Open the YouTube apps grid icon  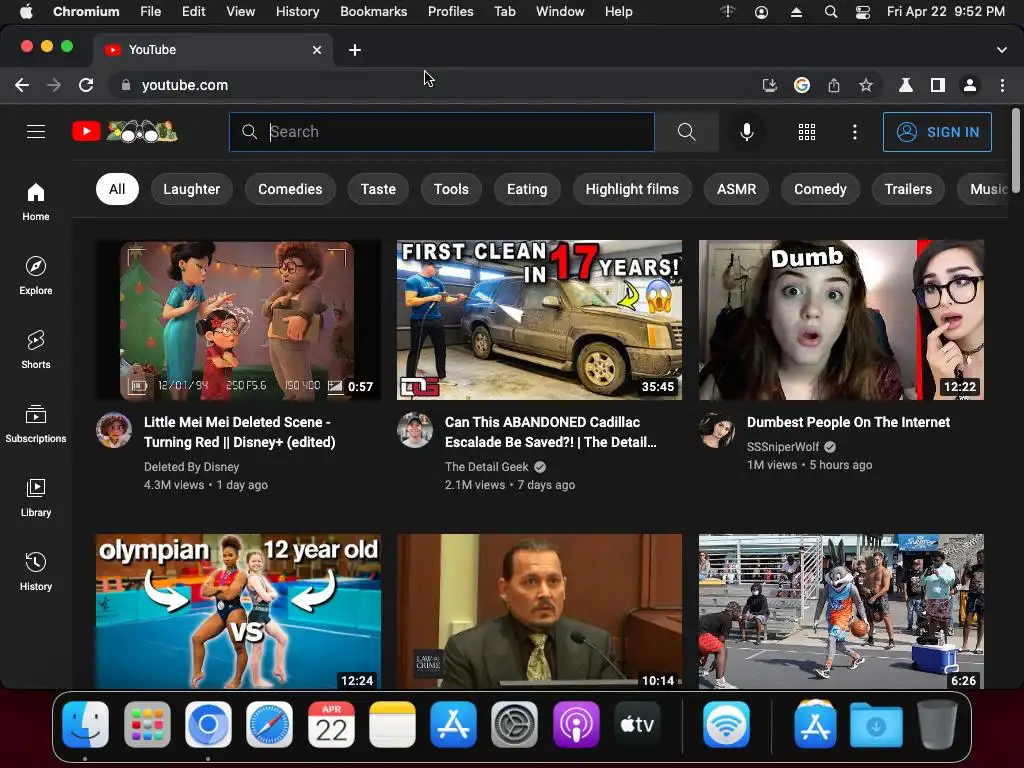point(807,132)
